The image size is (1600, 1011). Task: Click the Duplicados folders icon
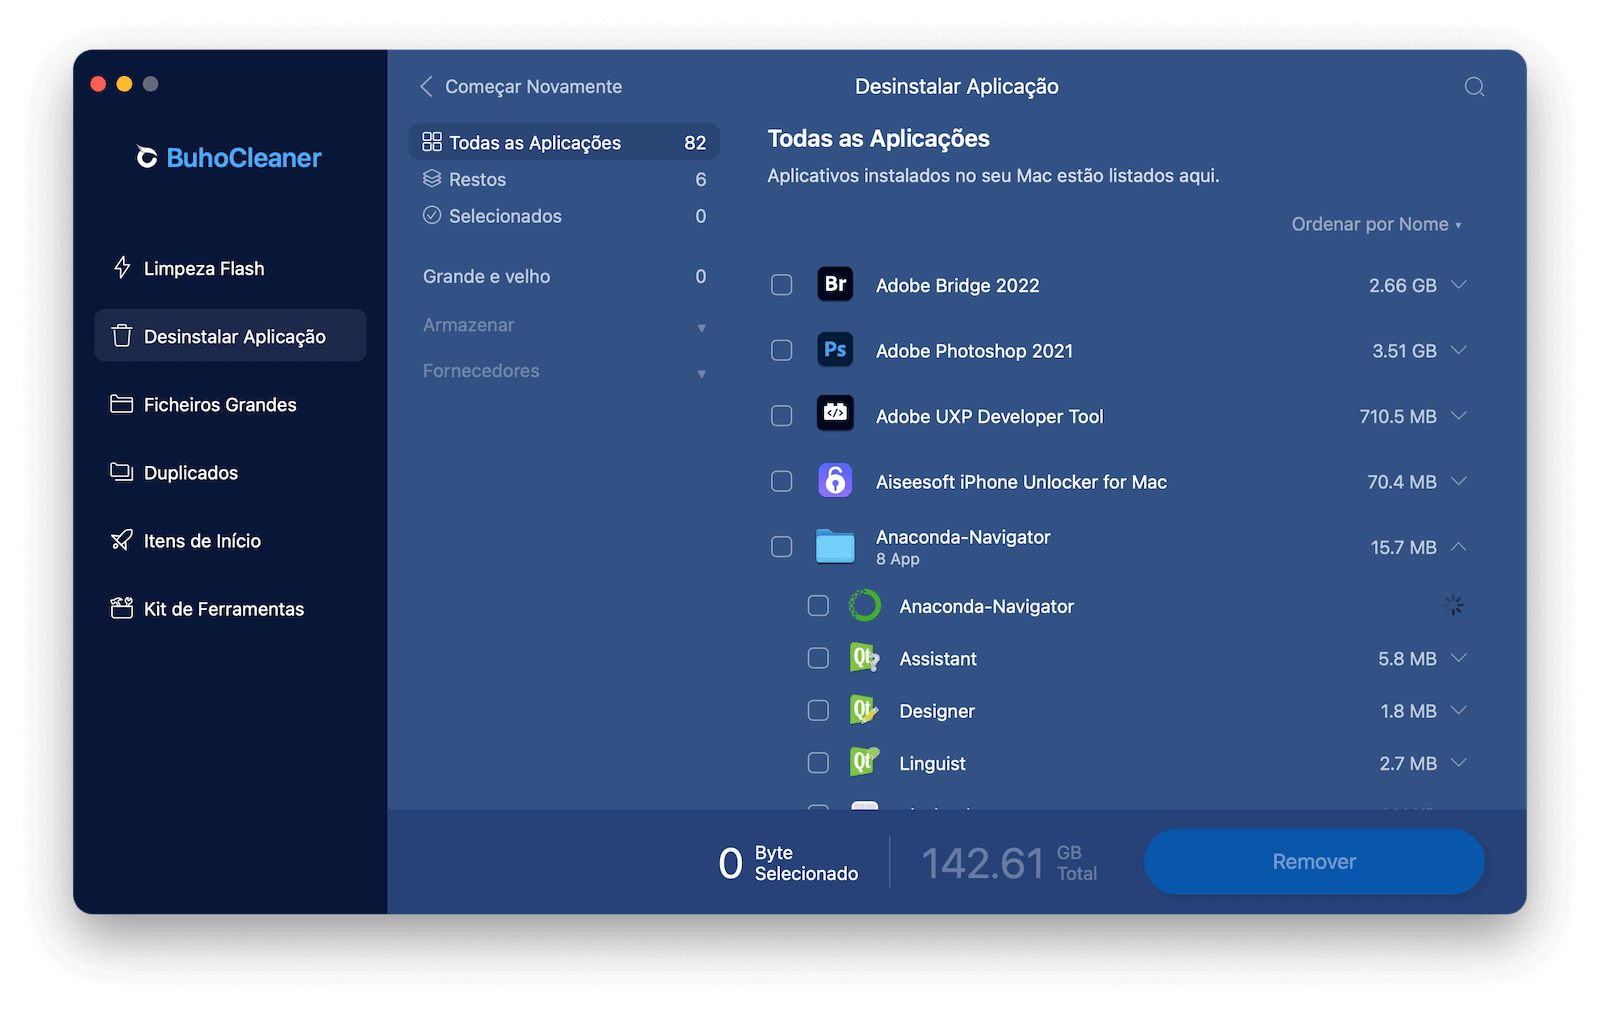pyautogui.click(x=122, y=472)
